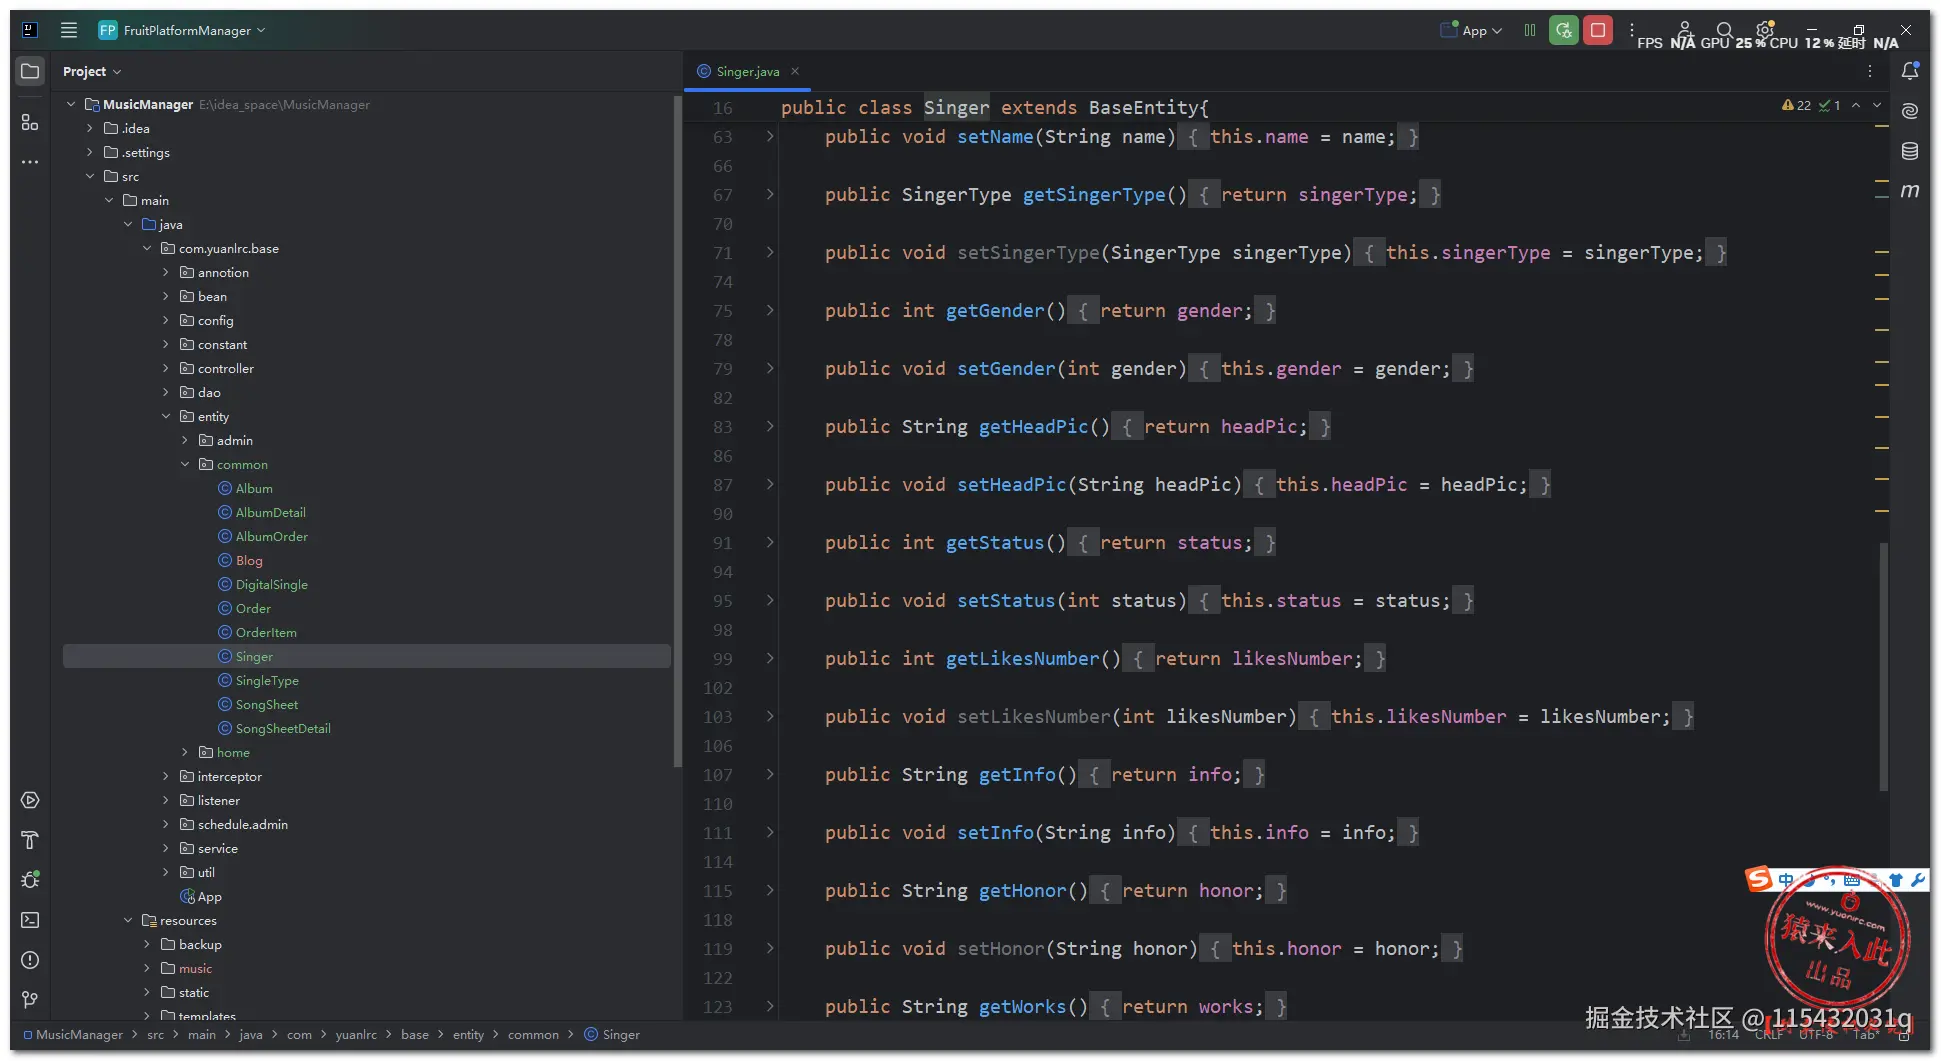Open the Problems tool window
1941x1061 pixels.
[30, 960]
